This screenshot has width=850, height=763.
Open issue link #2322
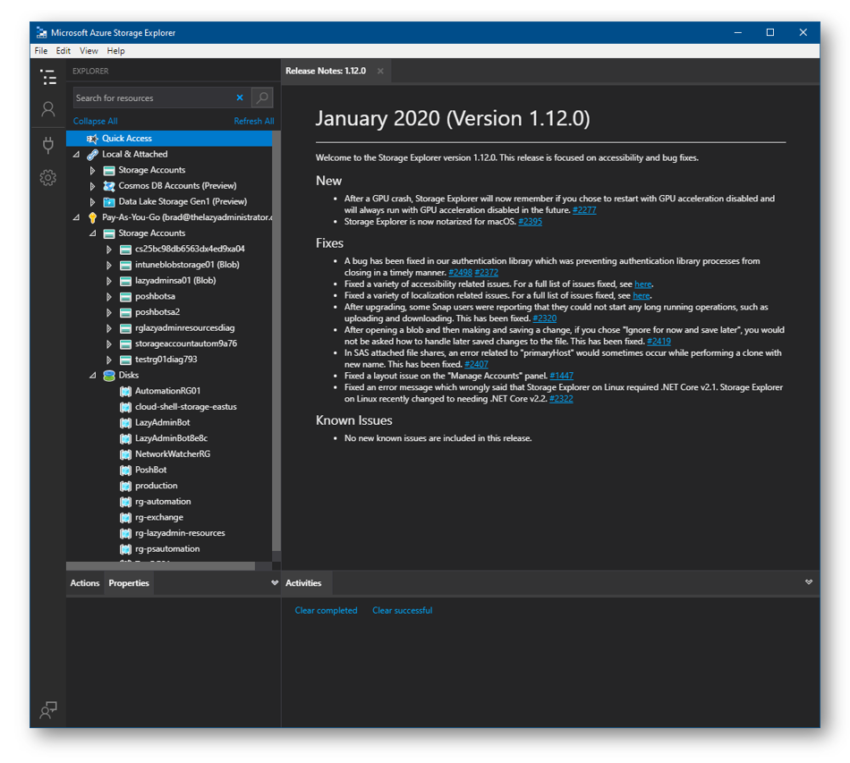point(561,399)
